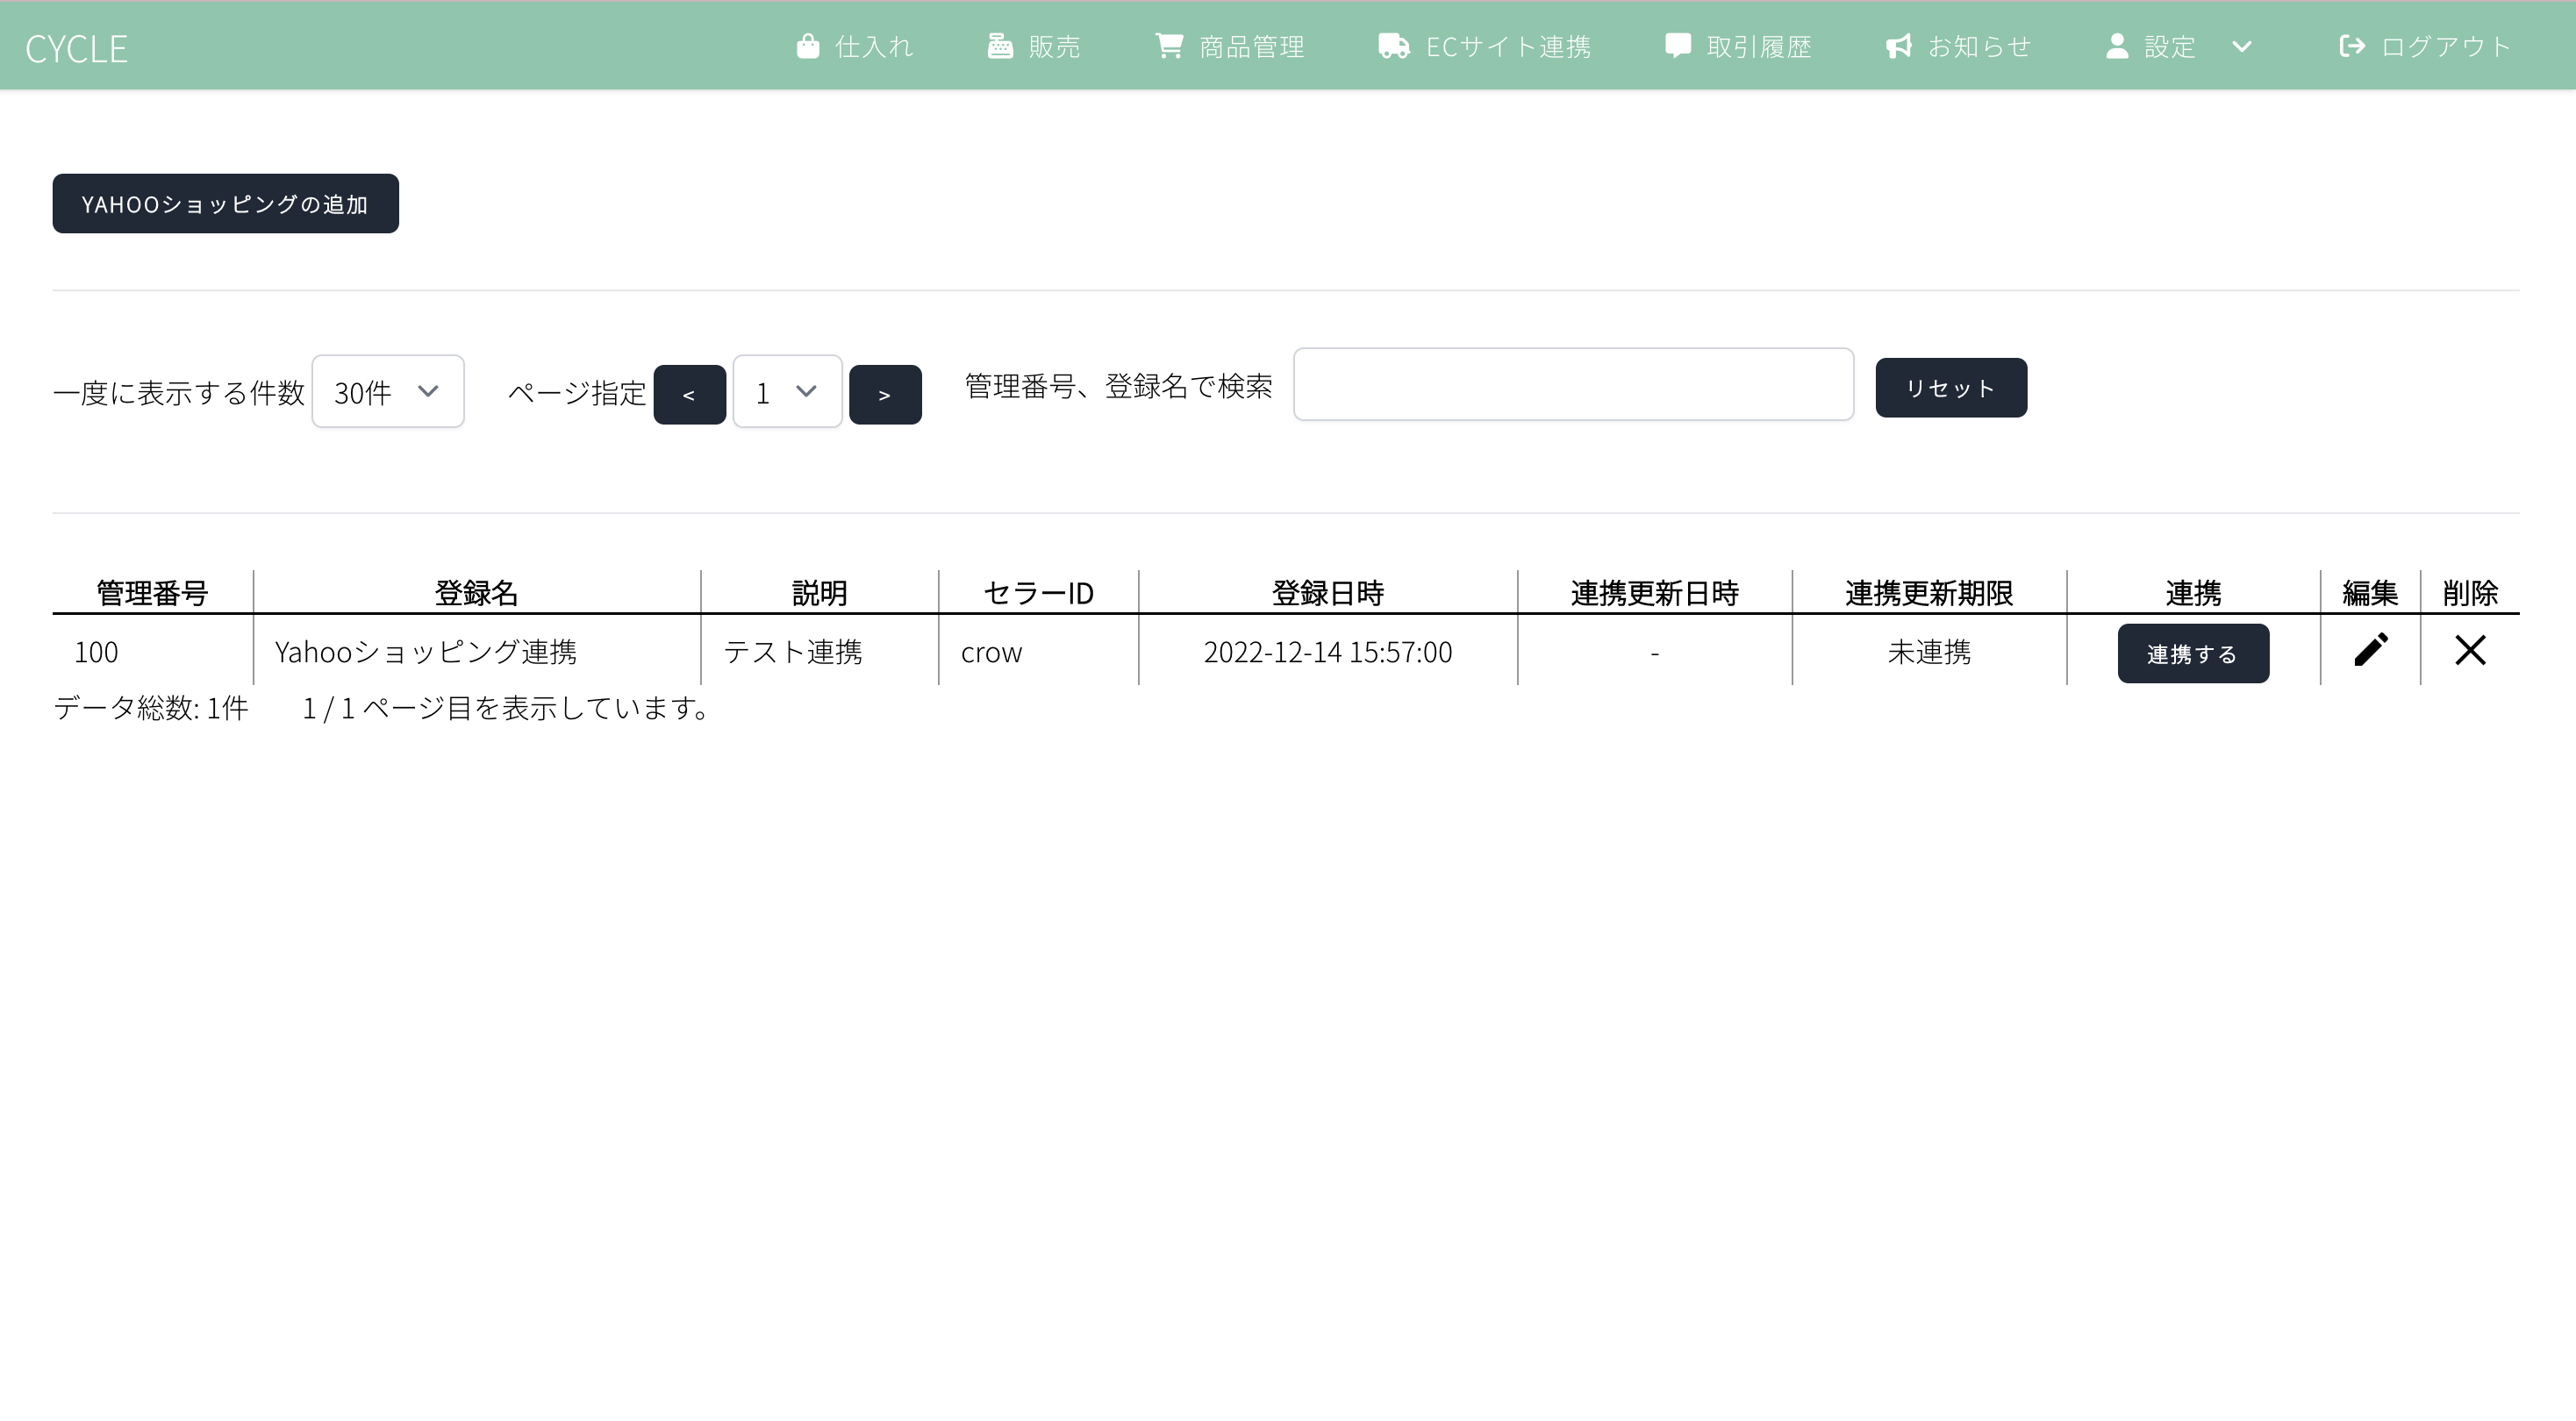Image resolution: width=2576 pixels, height=1421 pixels.
Task: Click the truck ECサイト連携 icon
Action: click(x=1393, y=46)
